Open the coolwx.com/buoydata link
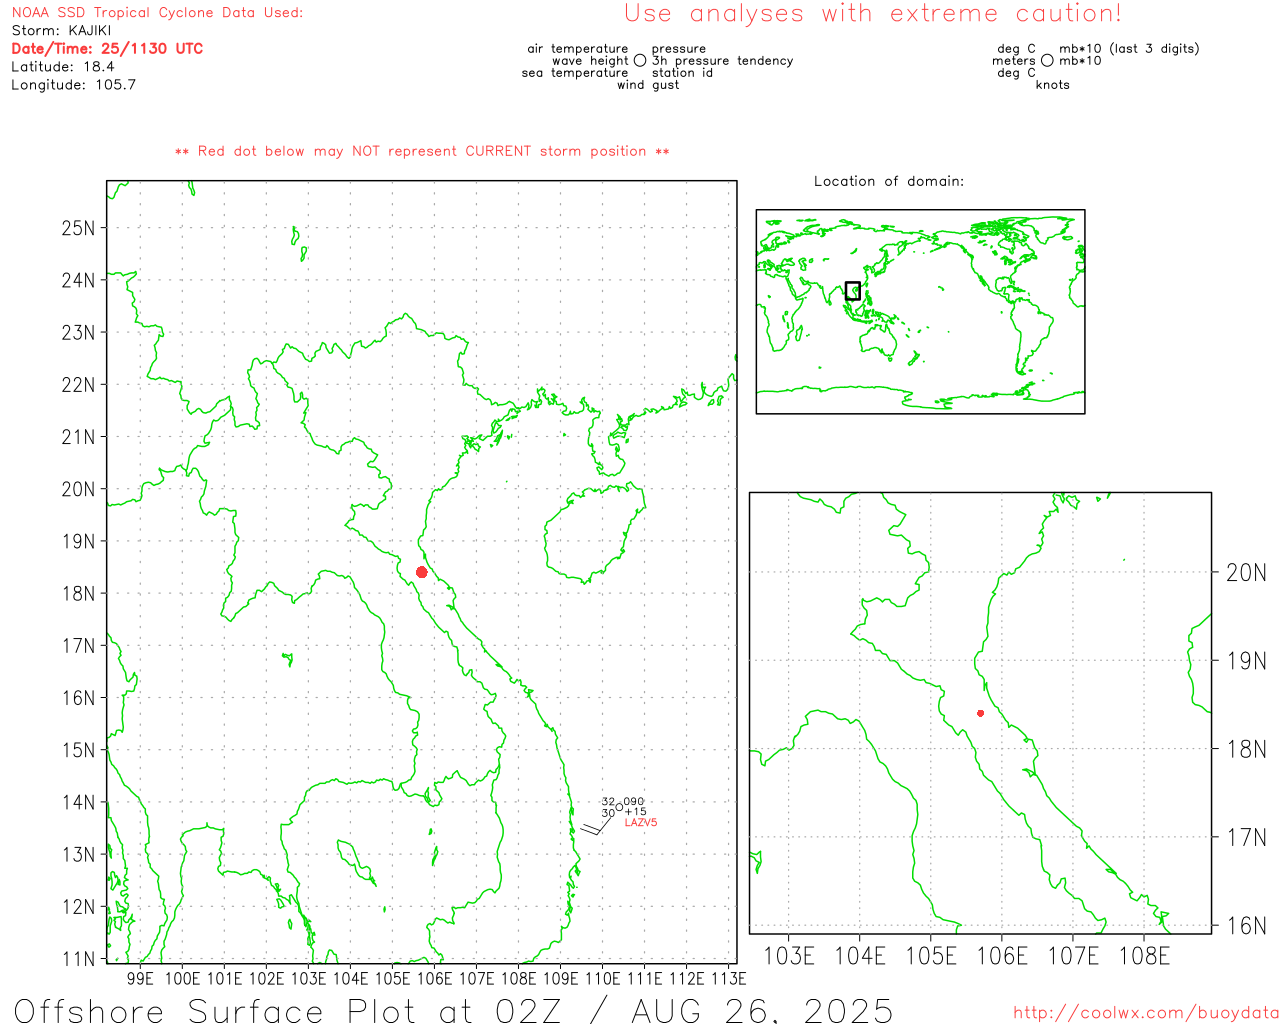1280x1024 pixels. tap(1146, 1013)
